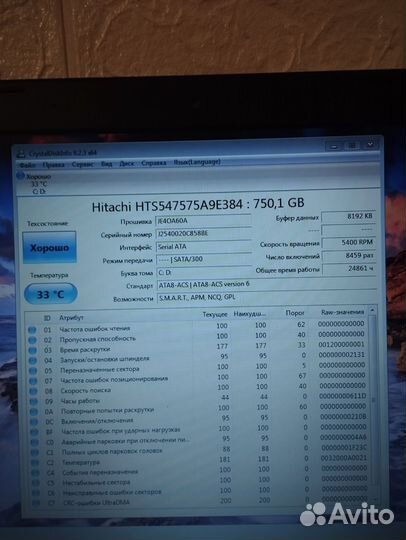Viewport: 406px width, 540px height.
Task: Click the Текущее column header
Action: (215, 314)
